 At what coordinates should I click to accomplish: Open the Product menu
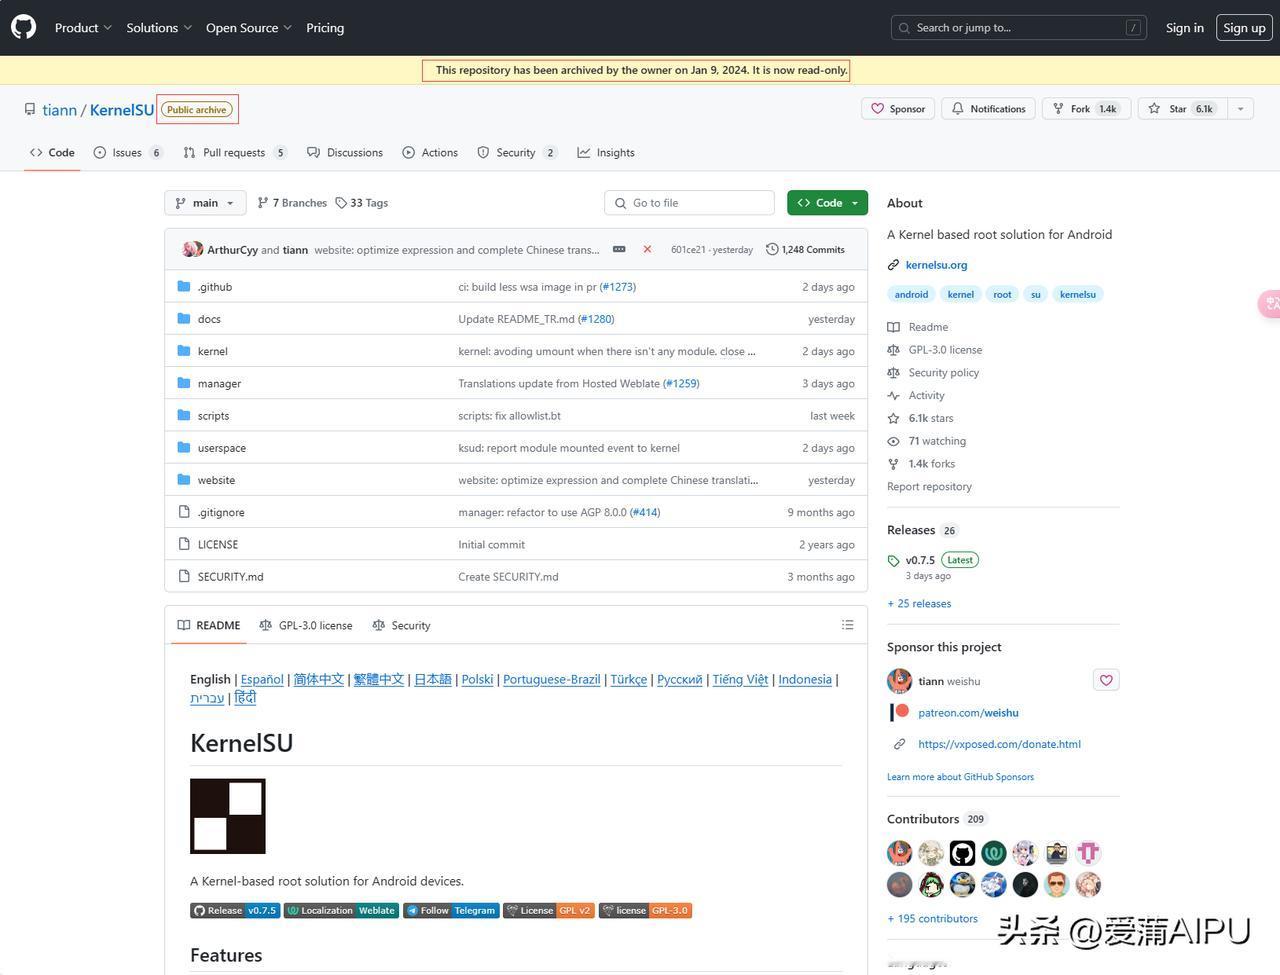(x=83, y=28)
